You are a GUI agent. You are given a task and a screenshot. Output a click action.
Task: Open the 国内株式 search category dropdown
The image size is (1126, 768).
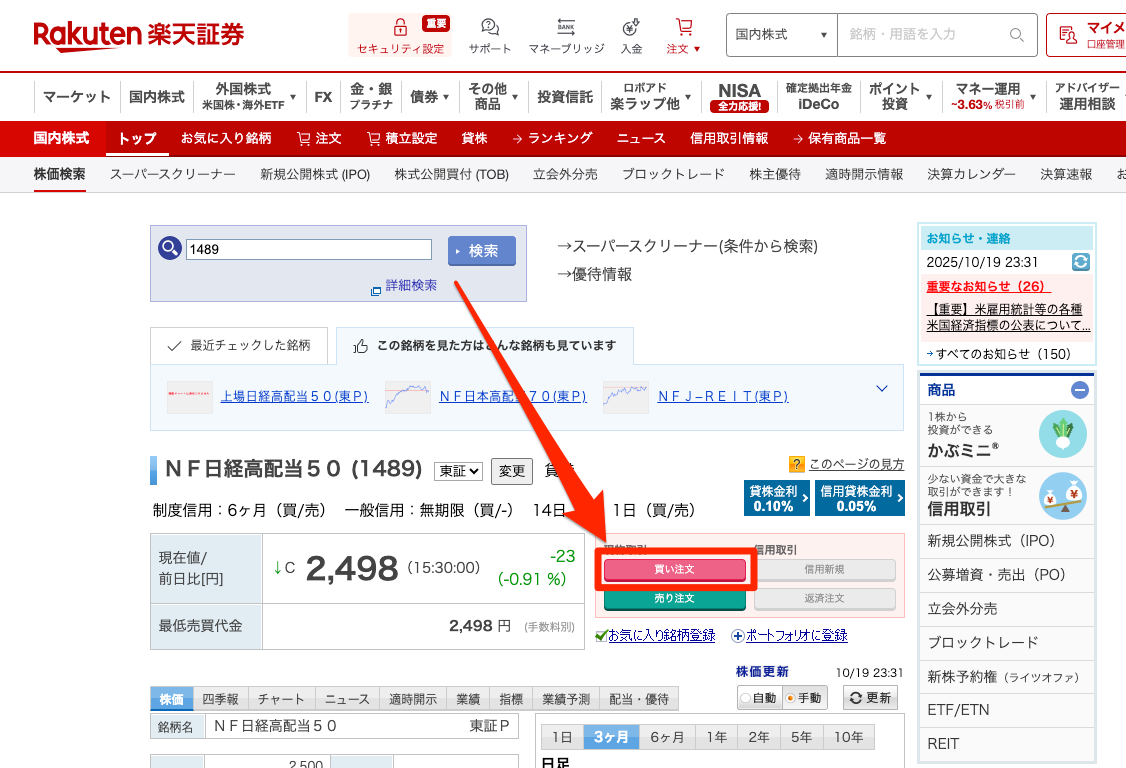pyautogui.click(x=781, y=35)
